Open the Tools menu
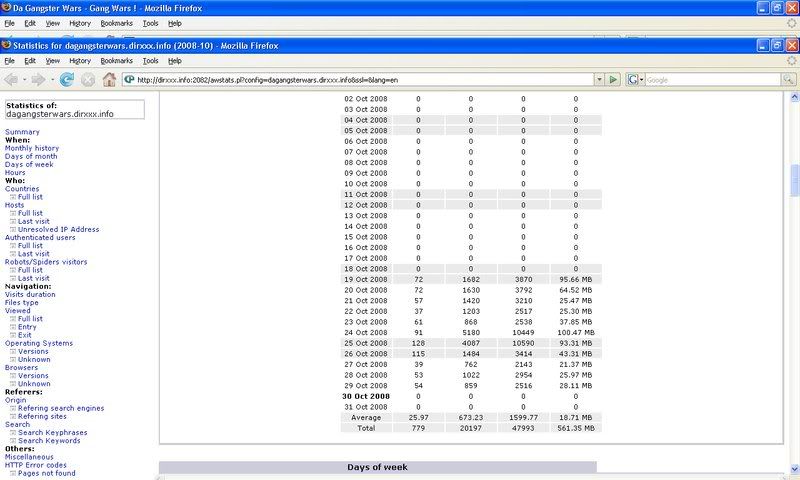This screenshot has height=480, width=800. pyautogui.click(x=150, y=60)
